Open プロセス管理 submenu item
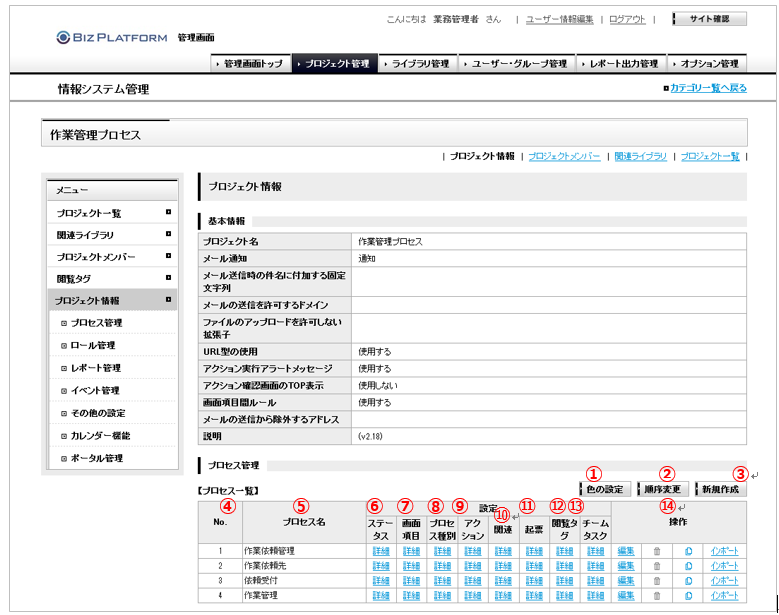 point(96,323)
